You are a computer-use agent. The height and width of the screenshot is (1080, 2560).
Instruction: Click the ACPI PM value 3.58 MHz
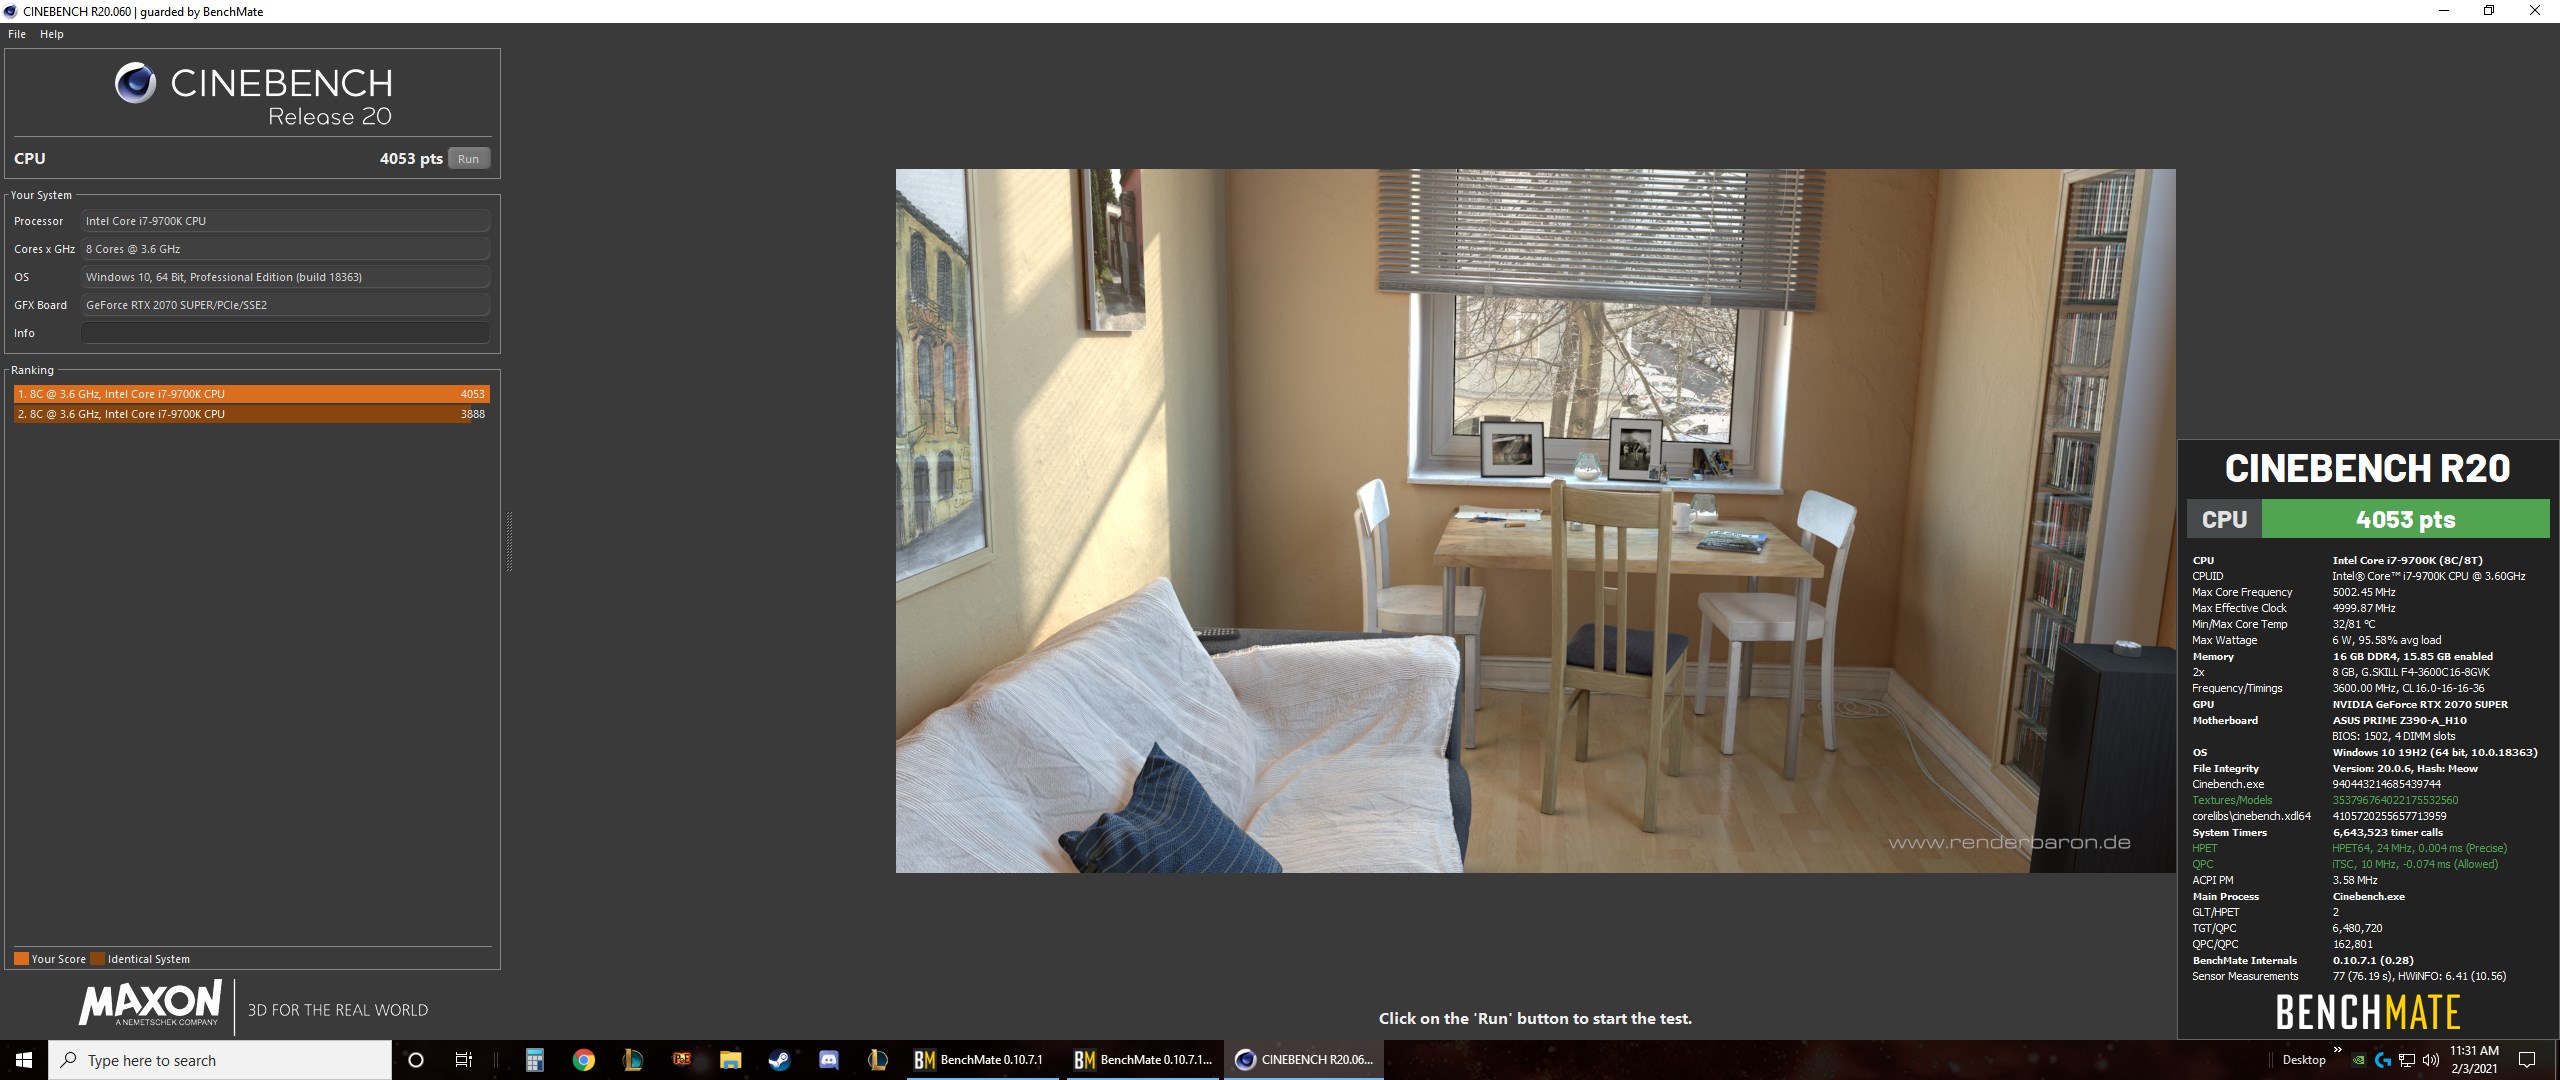tap(2354, 880)
